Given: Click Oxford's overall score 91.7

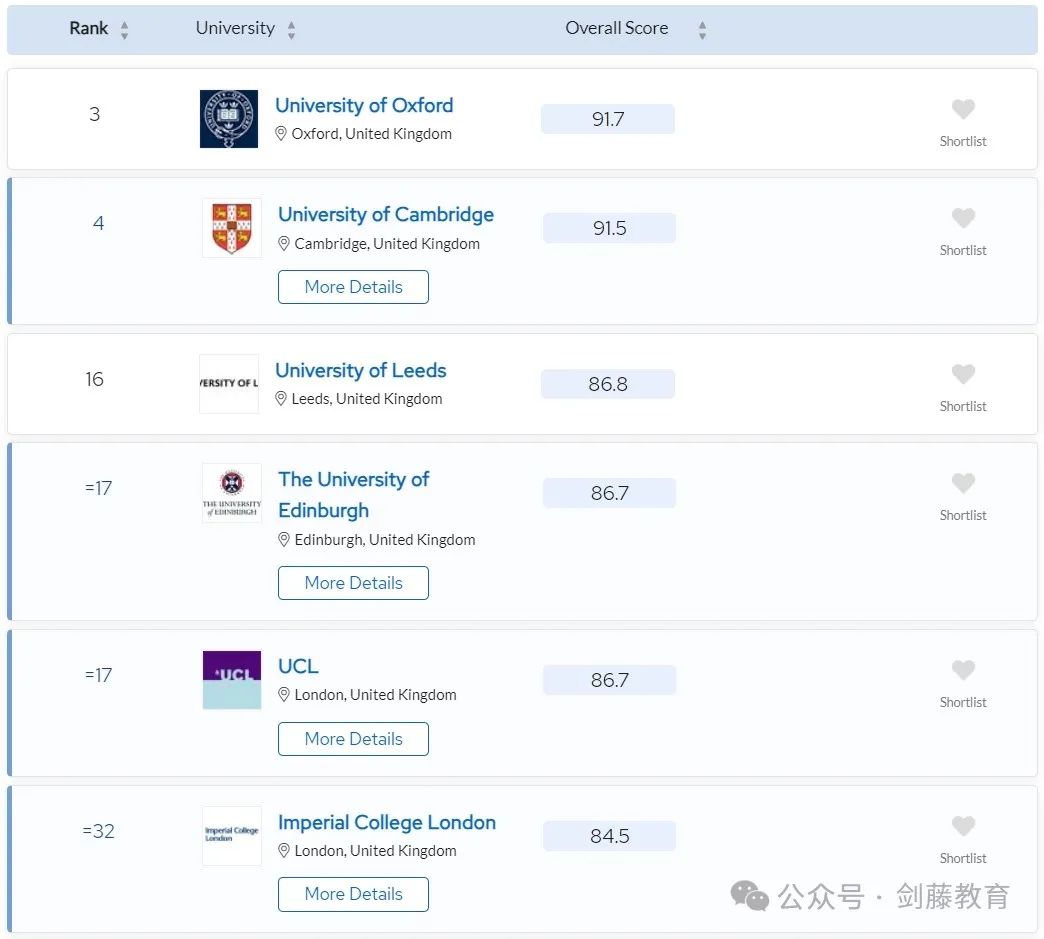Looking at the screenshot, I should coord(608,119).
